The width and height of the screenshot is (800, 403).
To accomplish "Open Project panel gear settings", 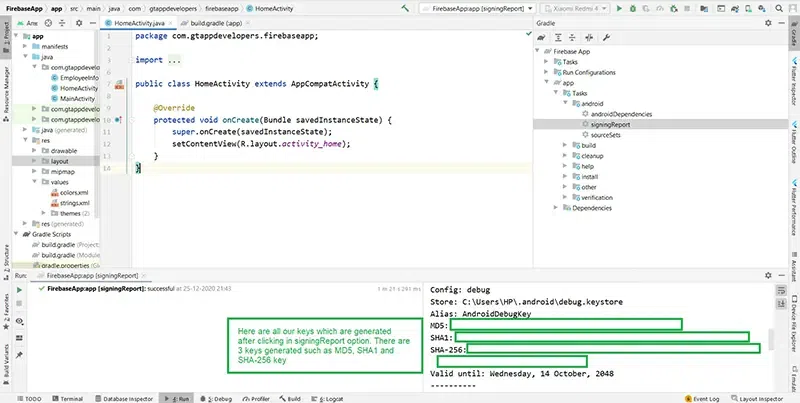I will [79, 23].
